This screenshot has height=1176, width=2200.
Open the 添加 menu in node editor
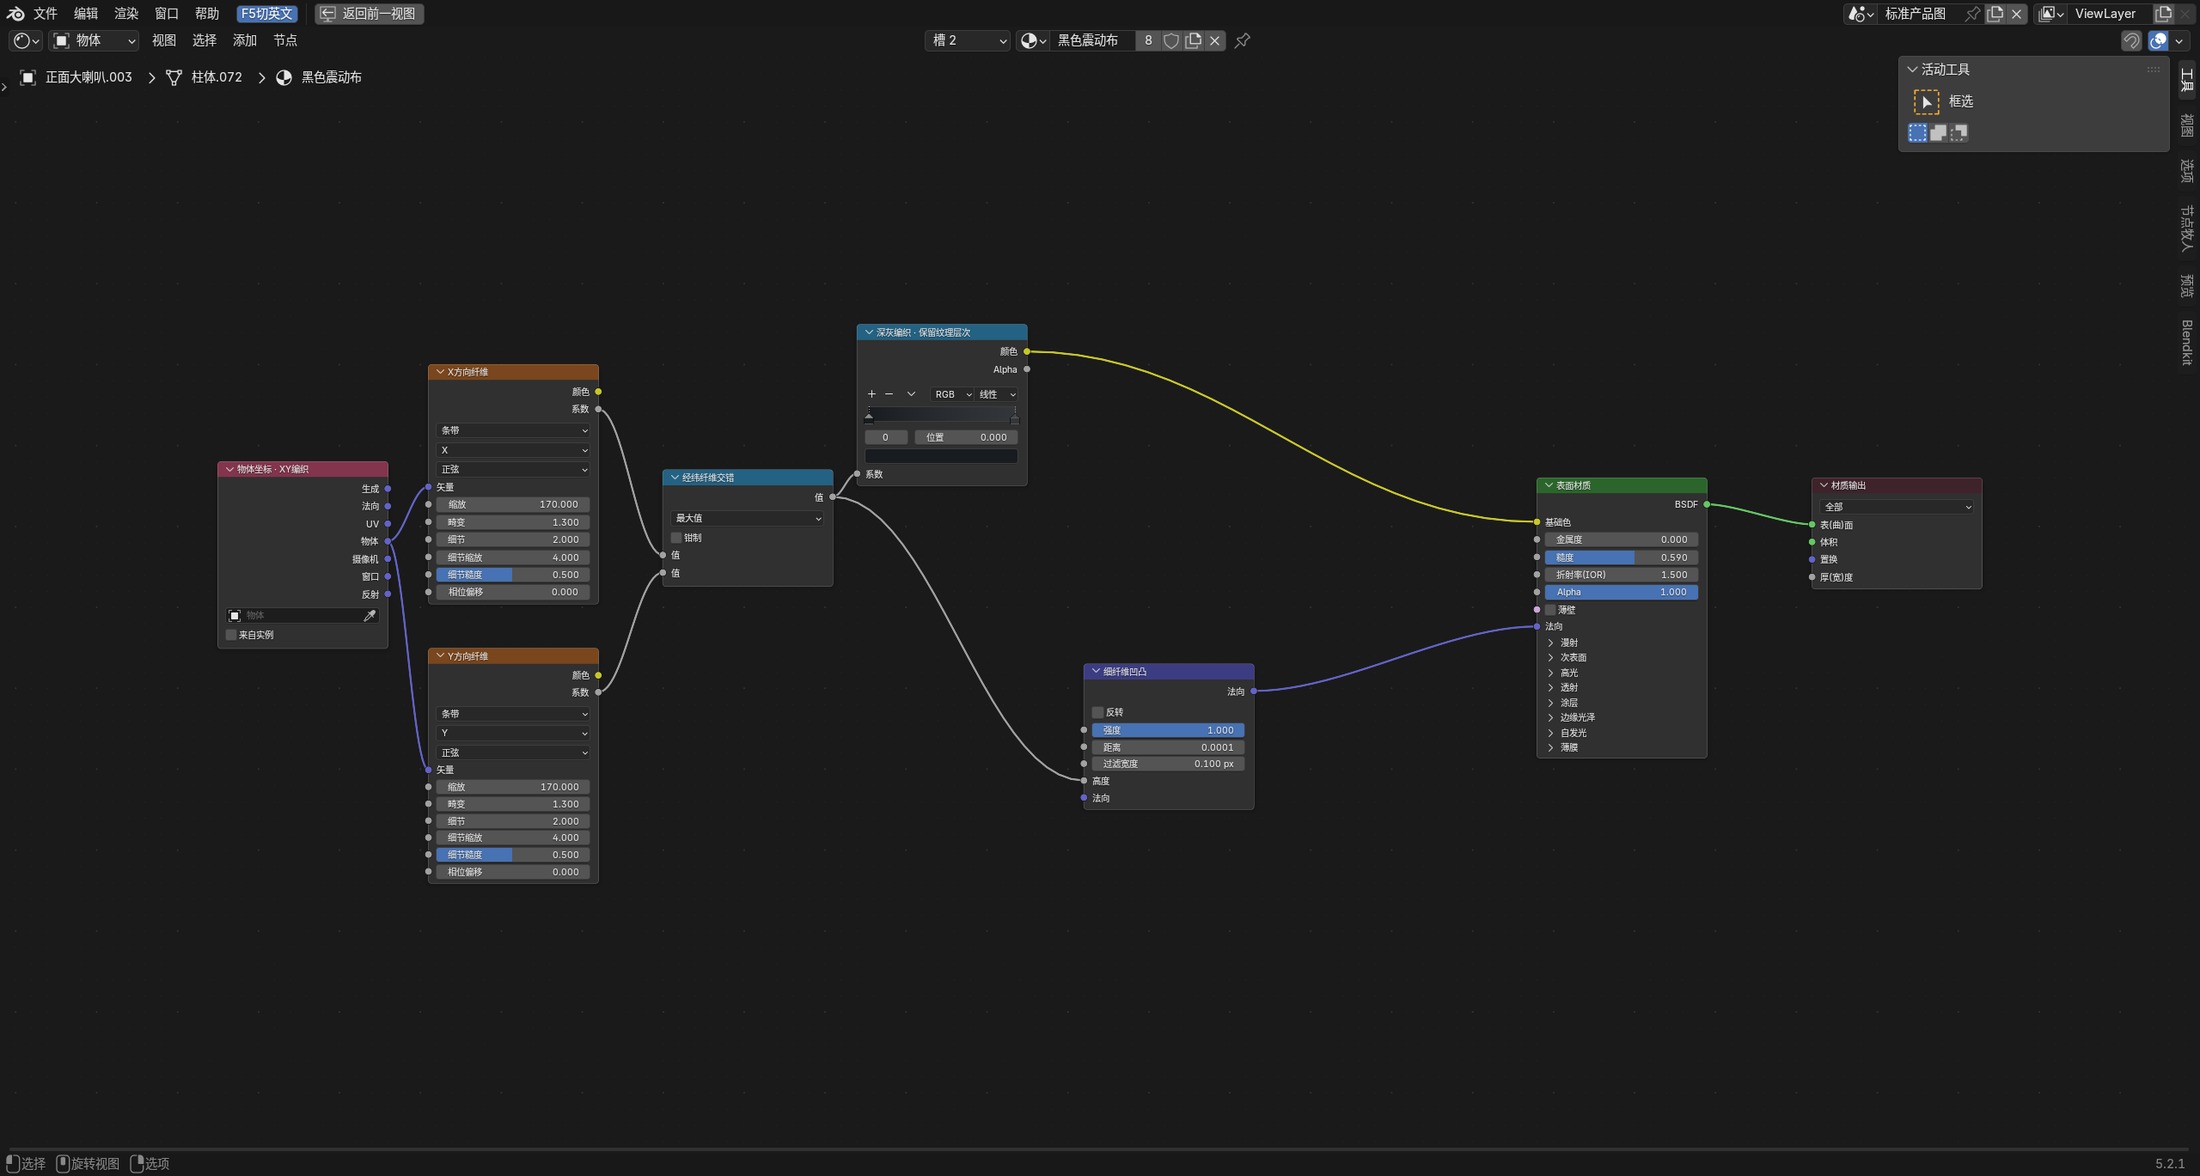click(x=244, y=41)
